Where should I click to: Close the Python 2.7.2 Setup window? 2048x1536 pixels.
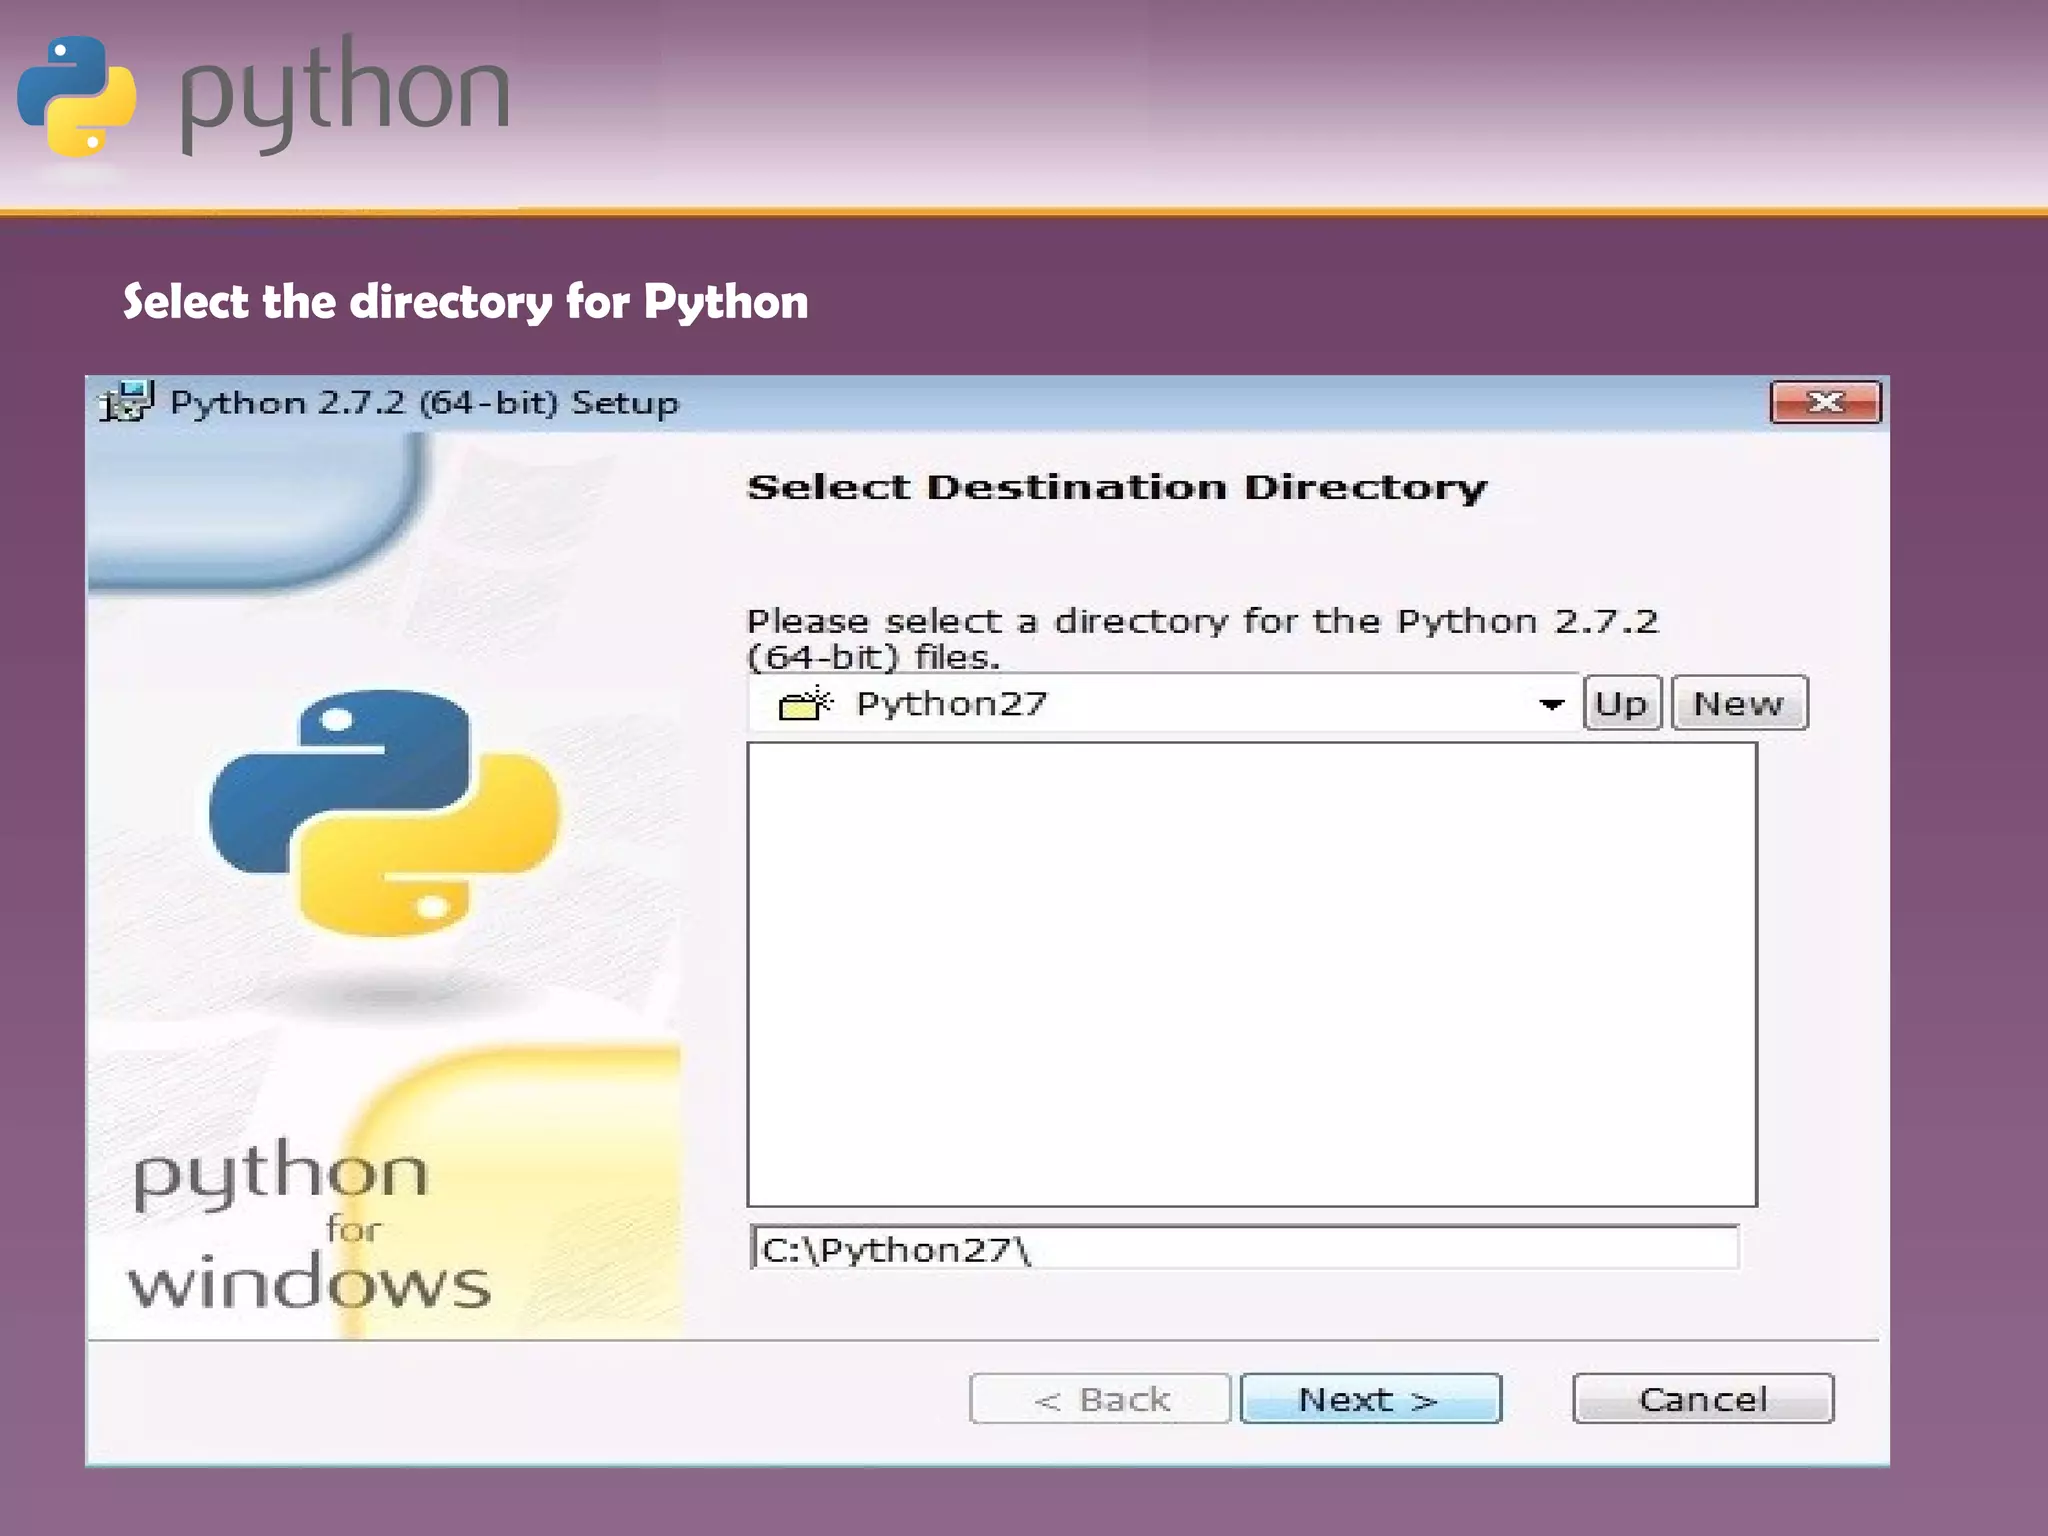pyautogui.click(x=1825, y=402)
